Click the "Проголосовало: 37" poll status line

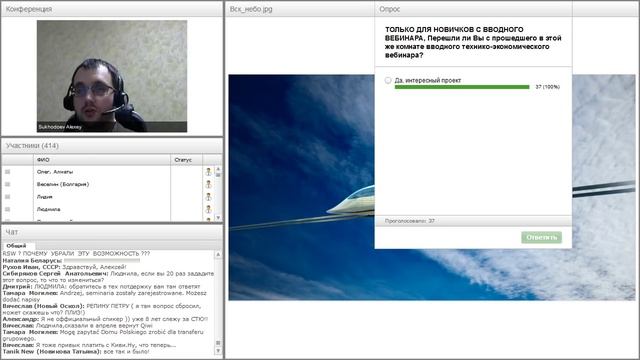(409, 221)
